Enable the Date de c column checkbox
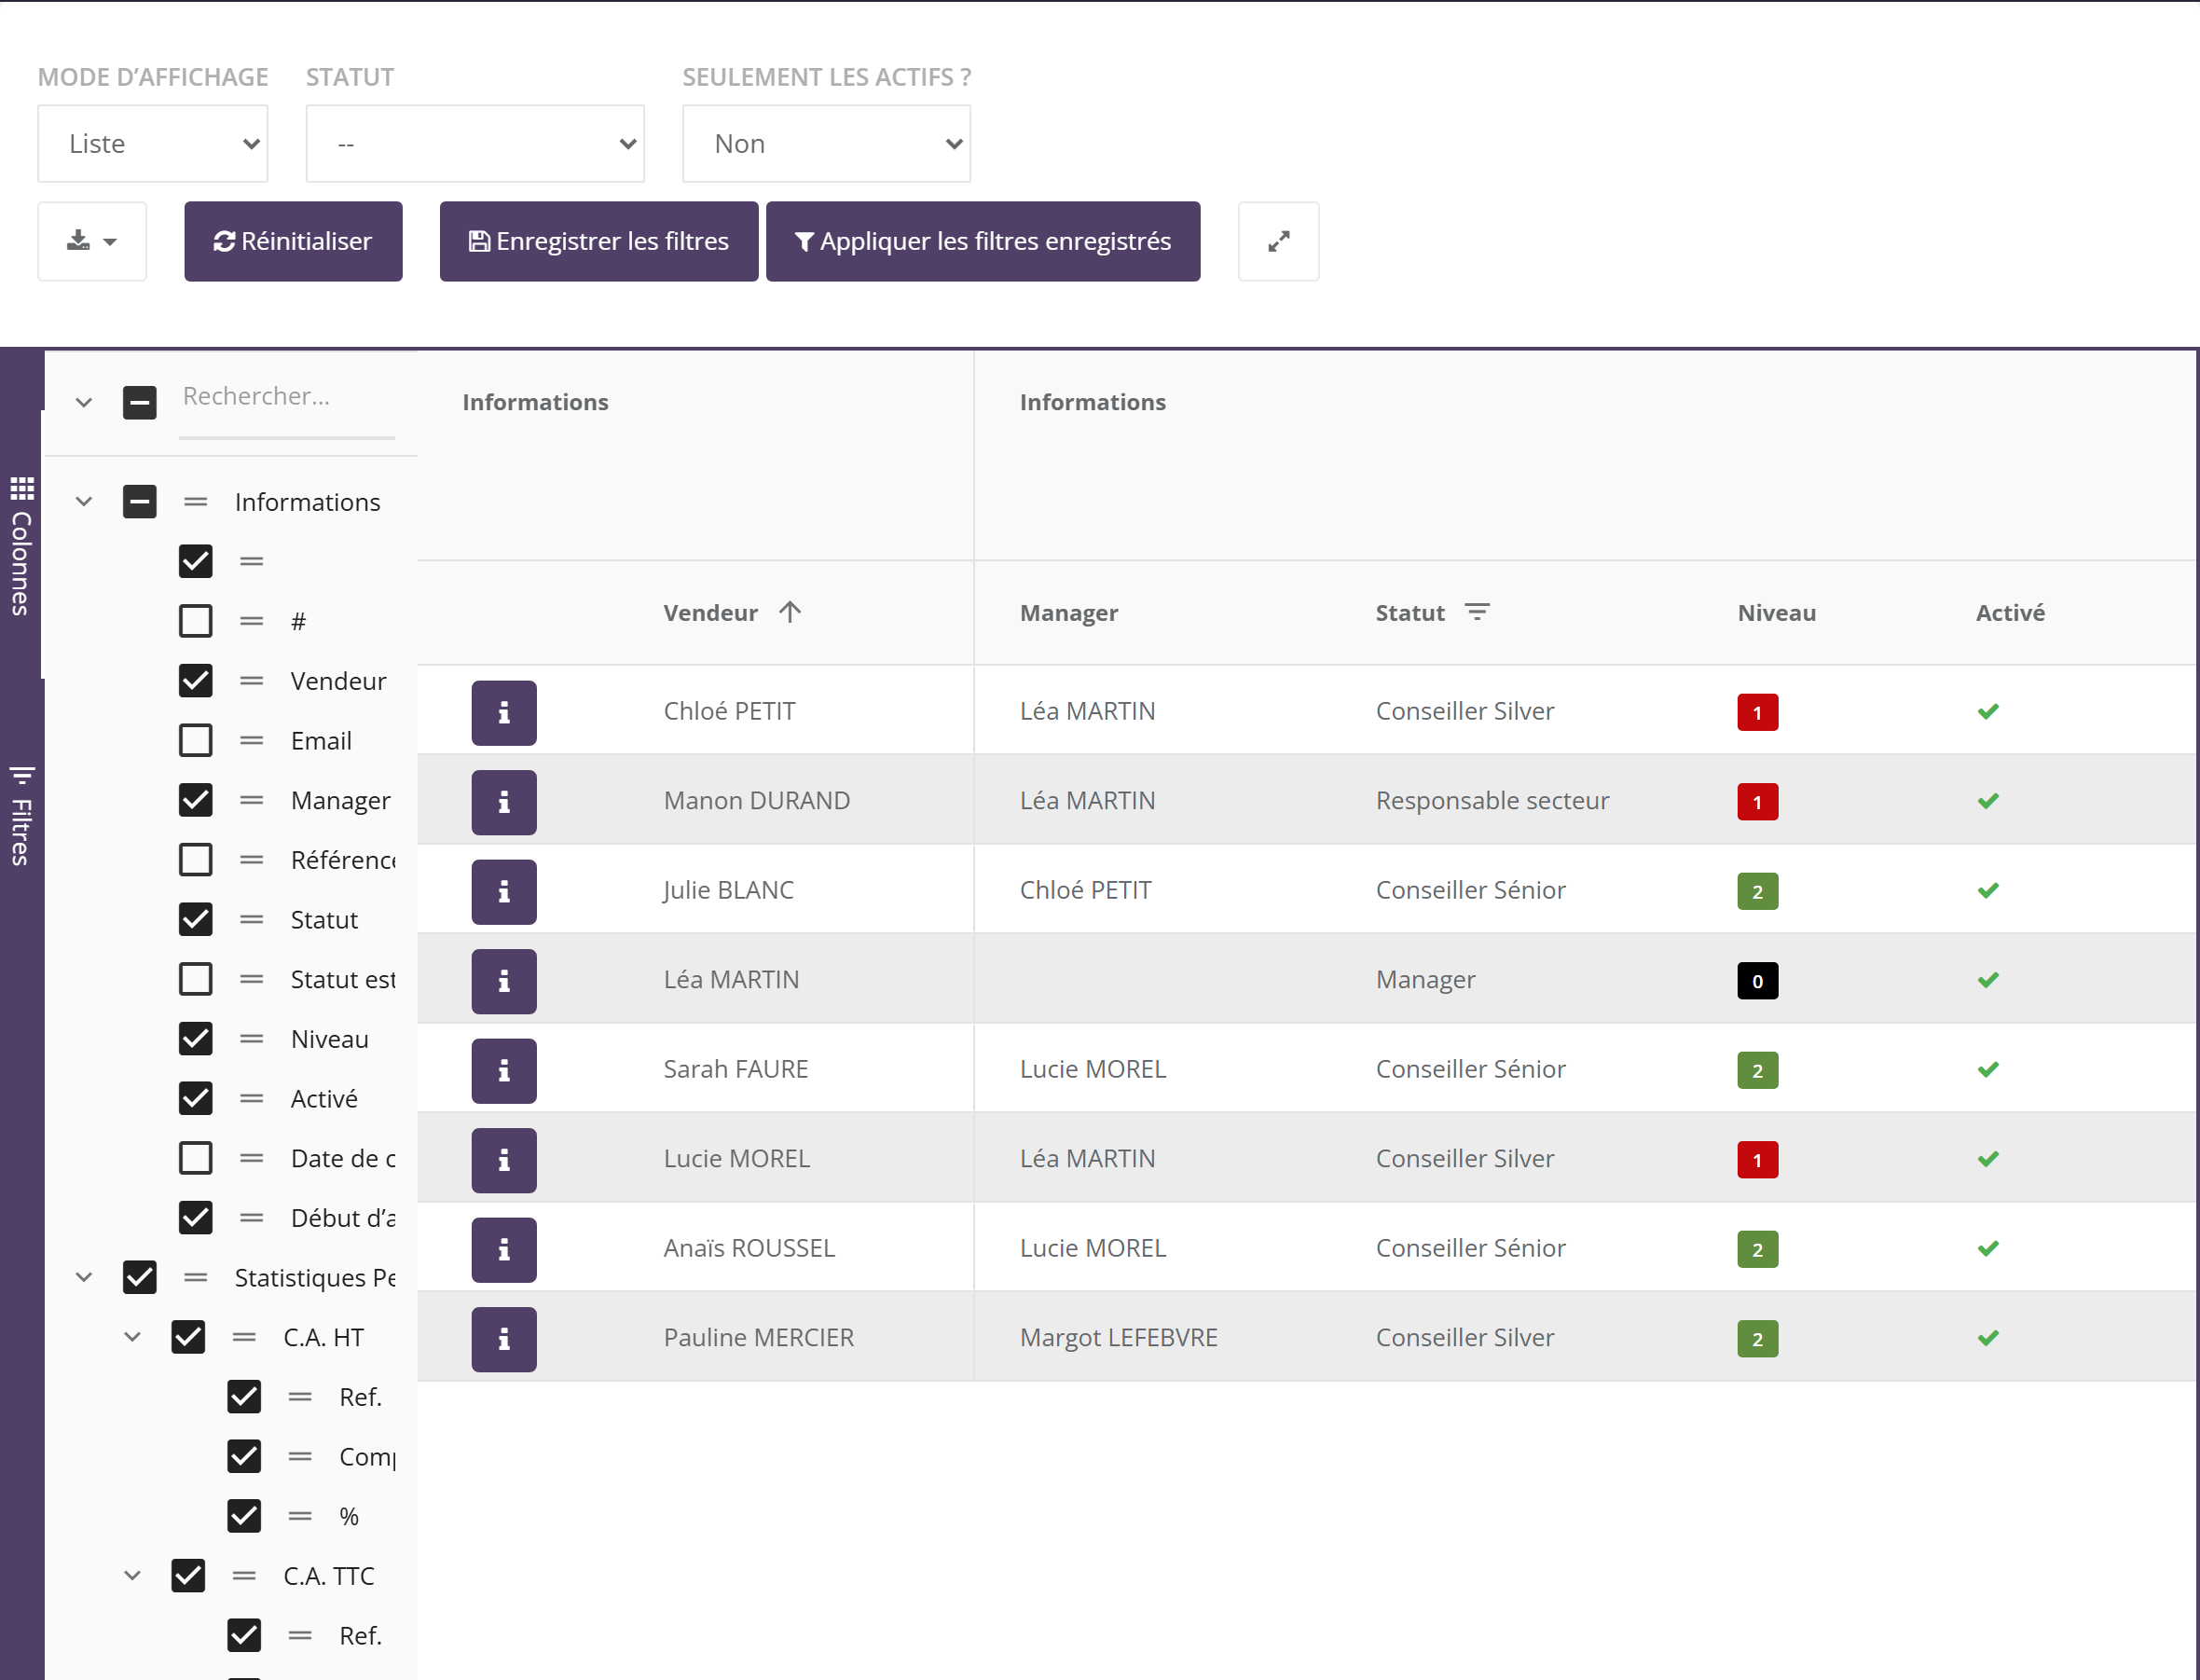Image resolution: width=2200 pixels, height=1680 pixels. (x=196, y=1158)
